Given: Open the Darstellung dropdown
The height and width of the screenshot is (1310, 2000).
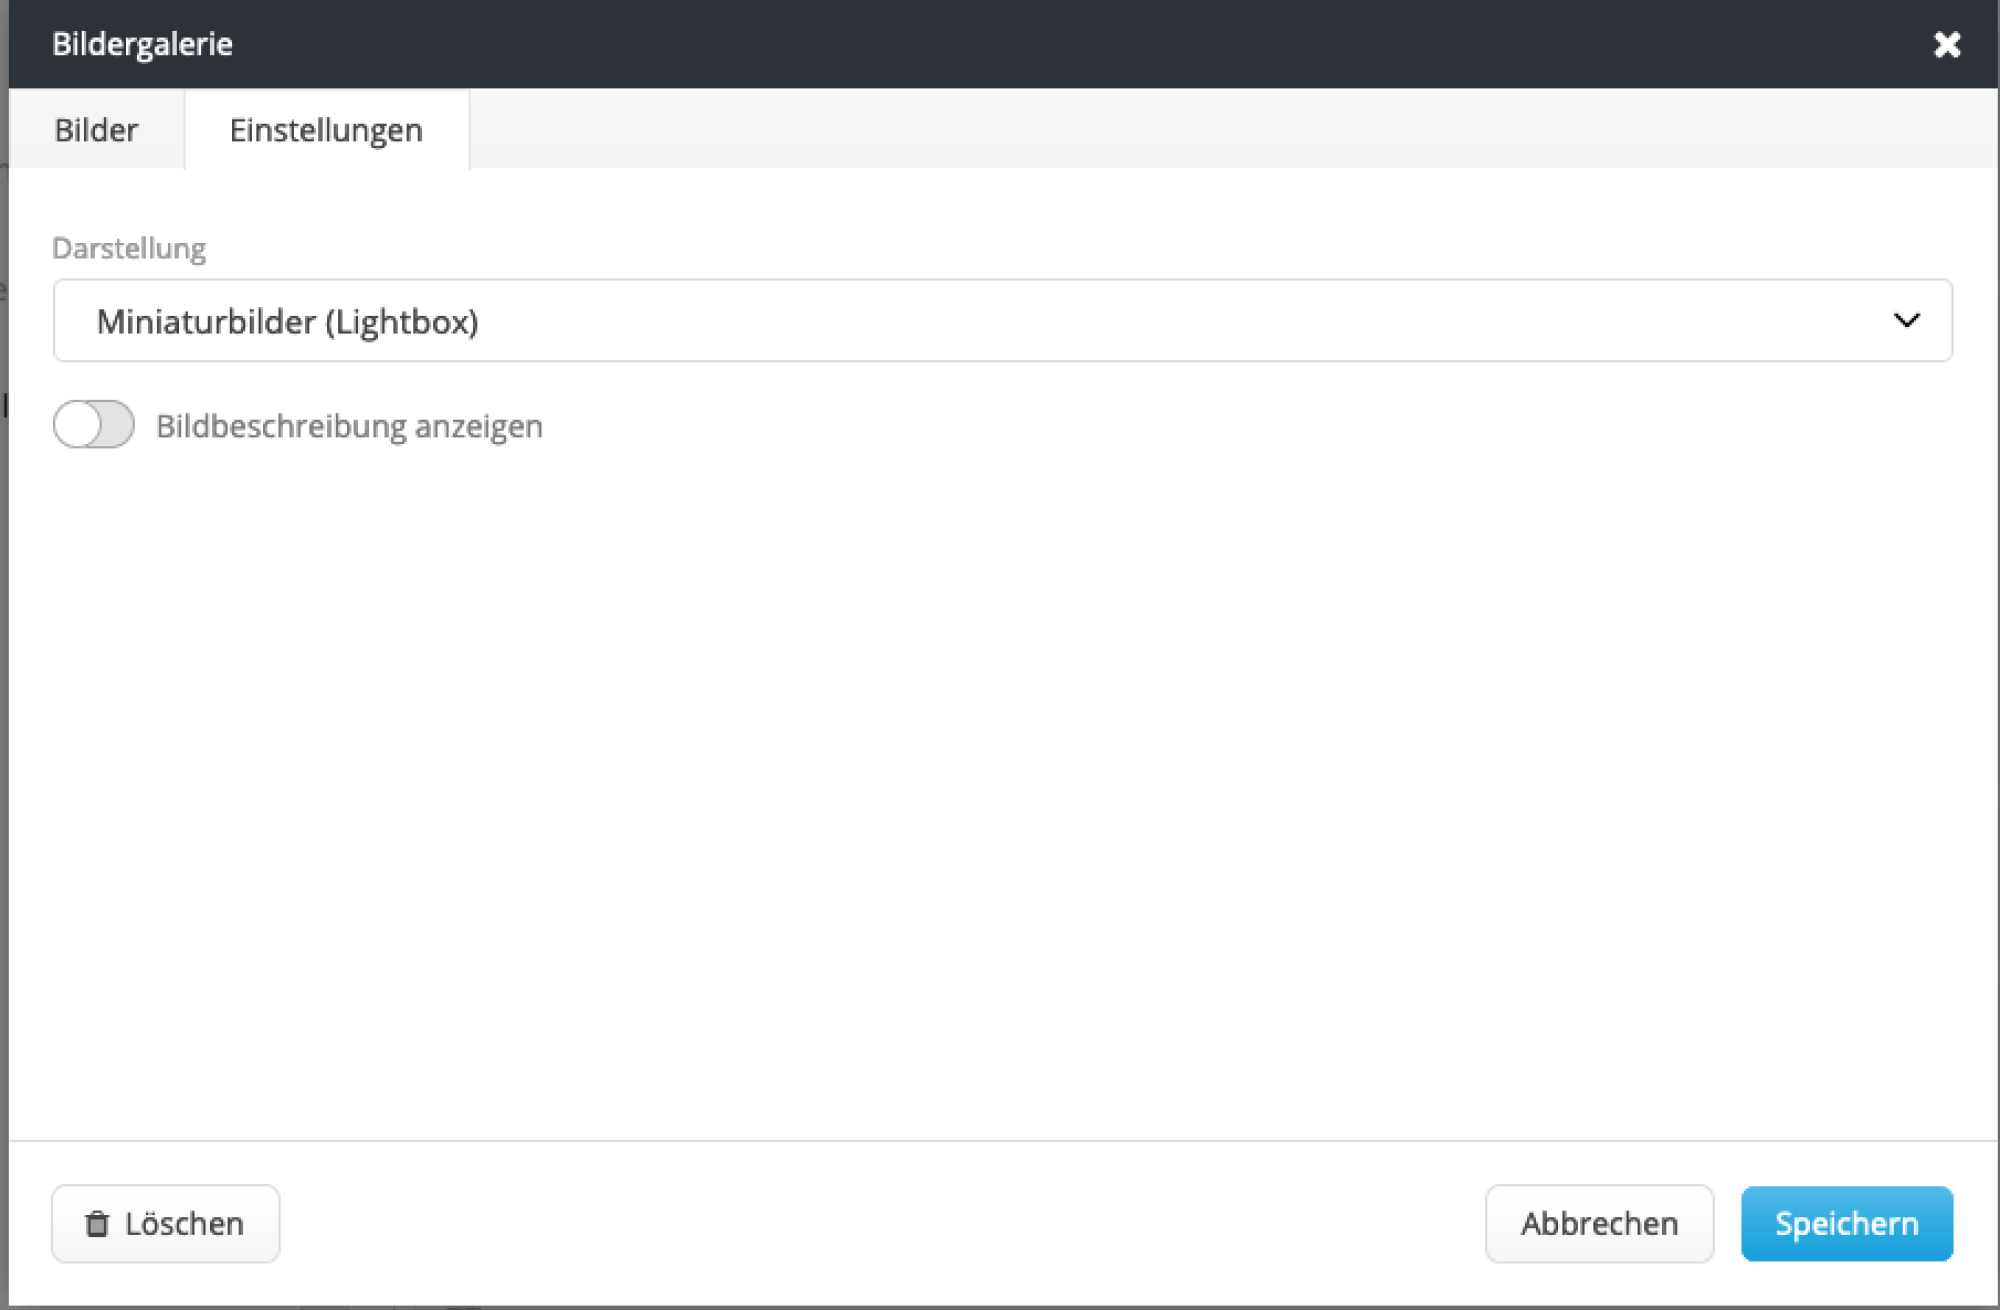Looking at the screenshot, I should tap(1000, 321).
